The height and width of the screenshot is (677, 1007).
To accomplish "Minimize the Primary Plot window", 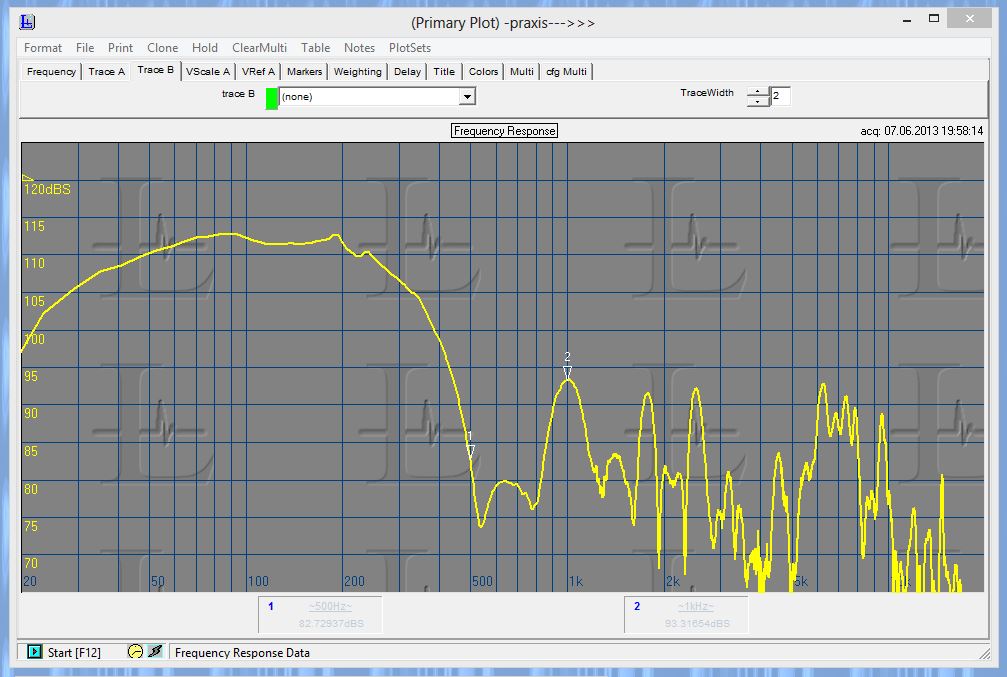I will tap(907, 20).
